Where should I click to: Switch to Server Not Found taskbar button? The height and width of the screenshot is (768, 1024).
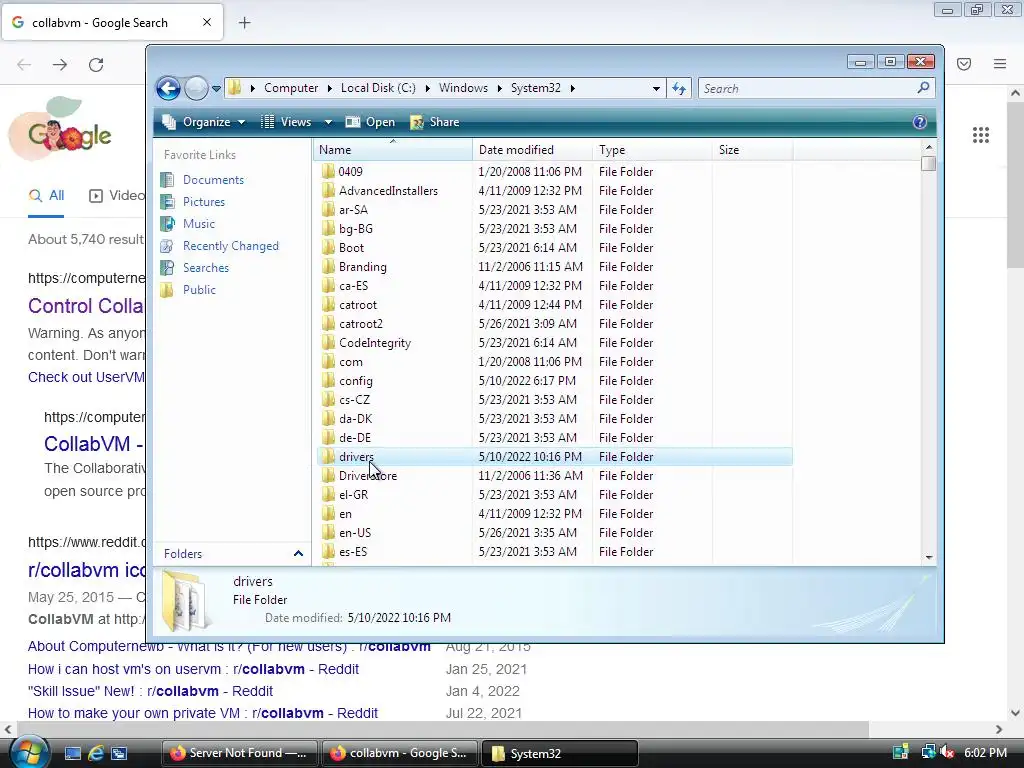click(238, 753)
